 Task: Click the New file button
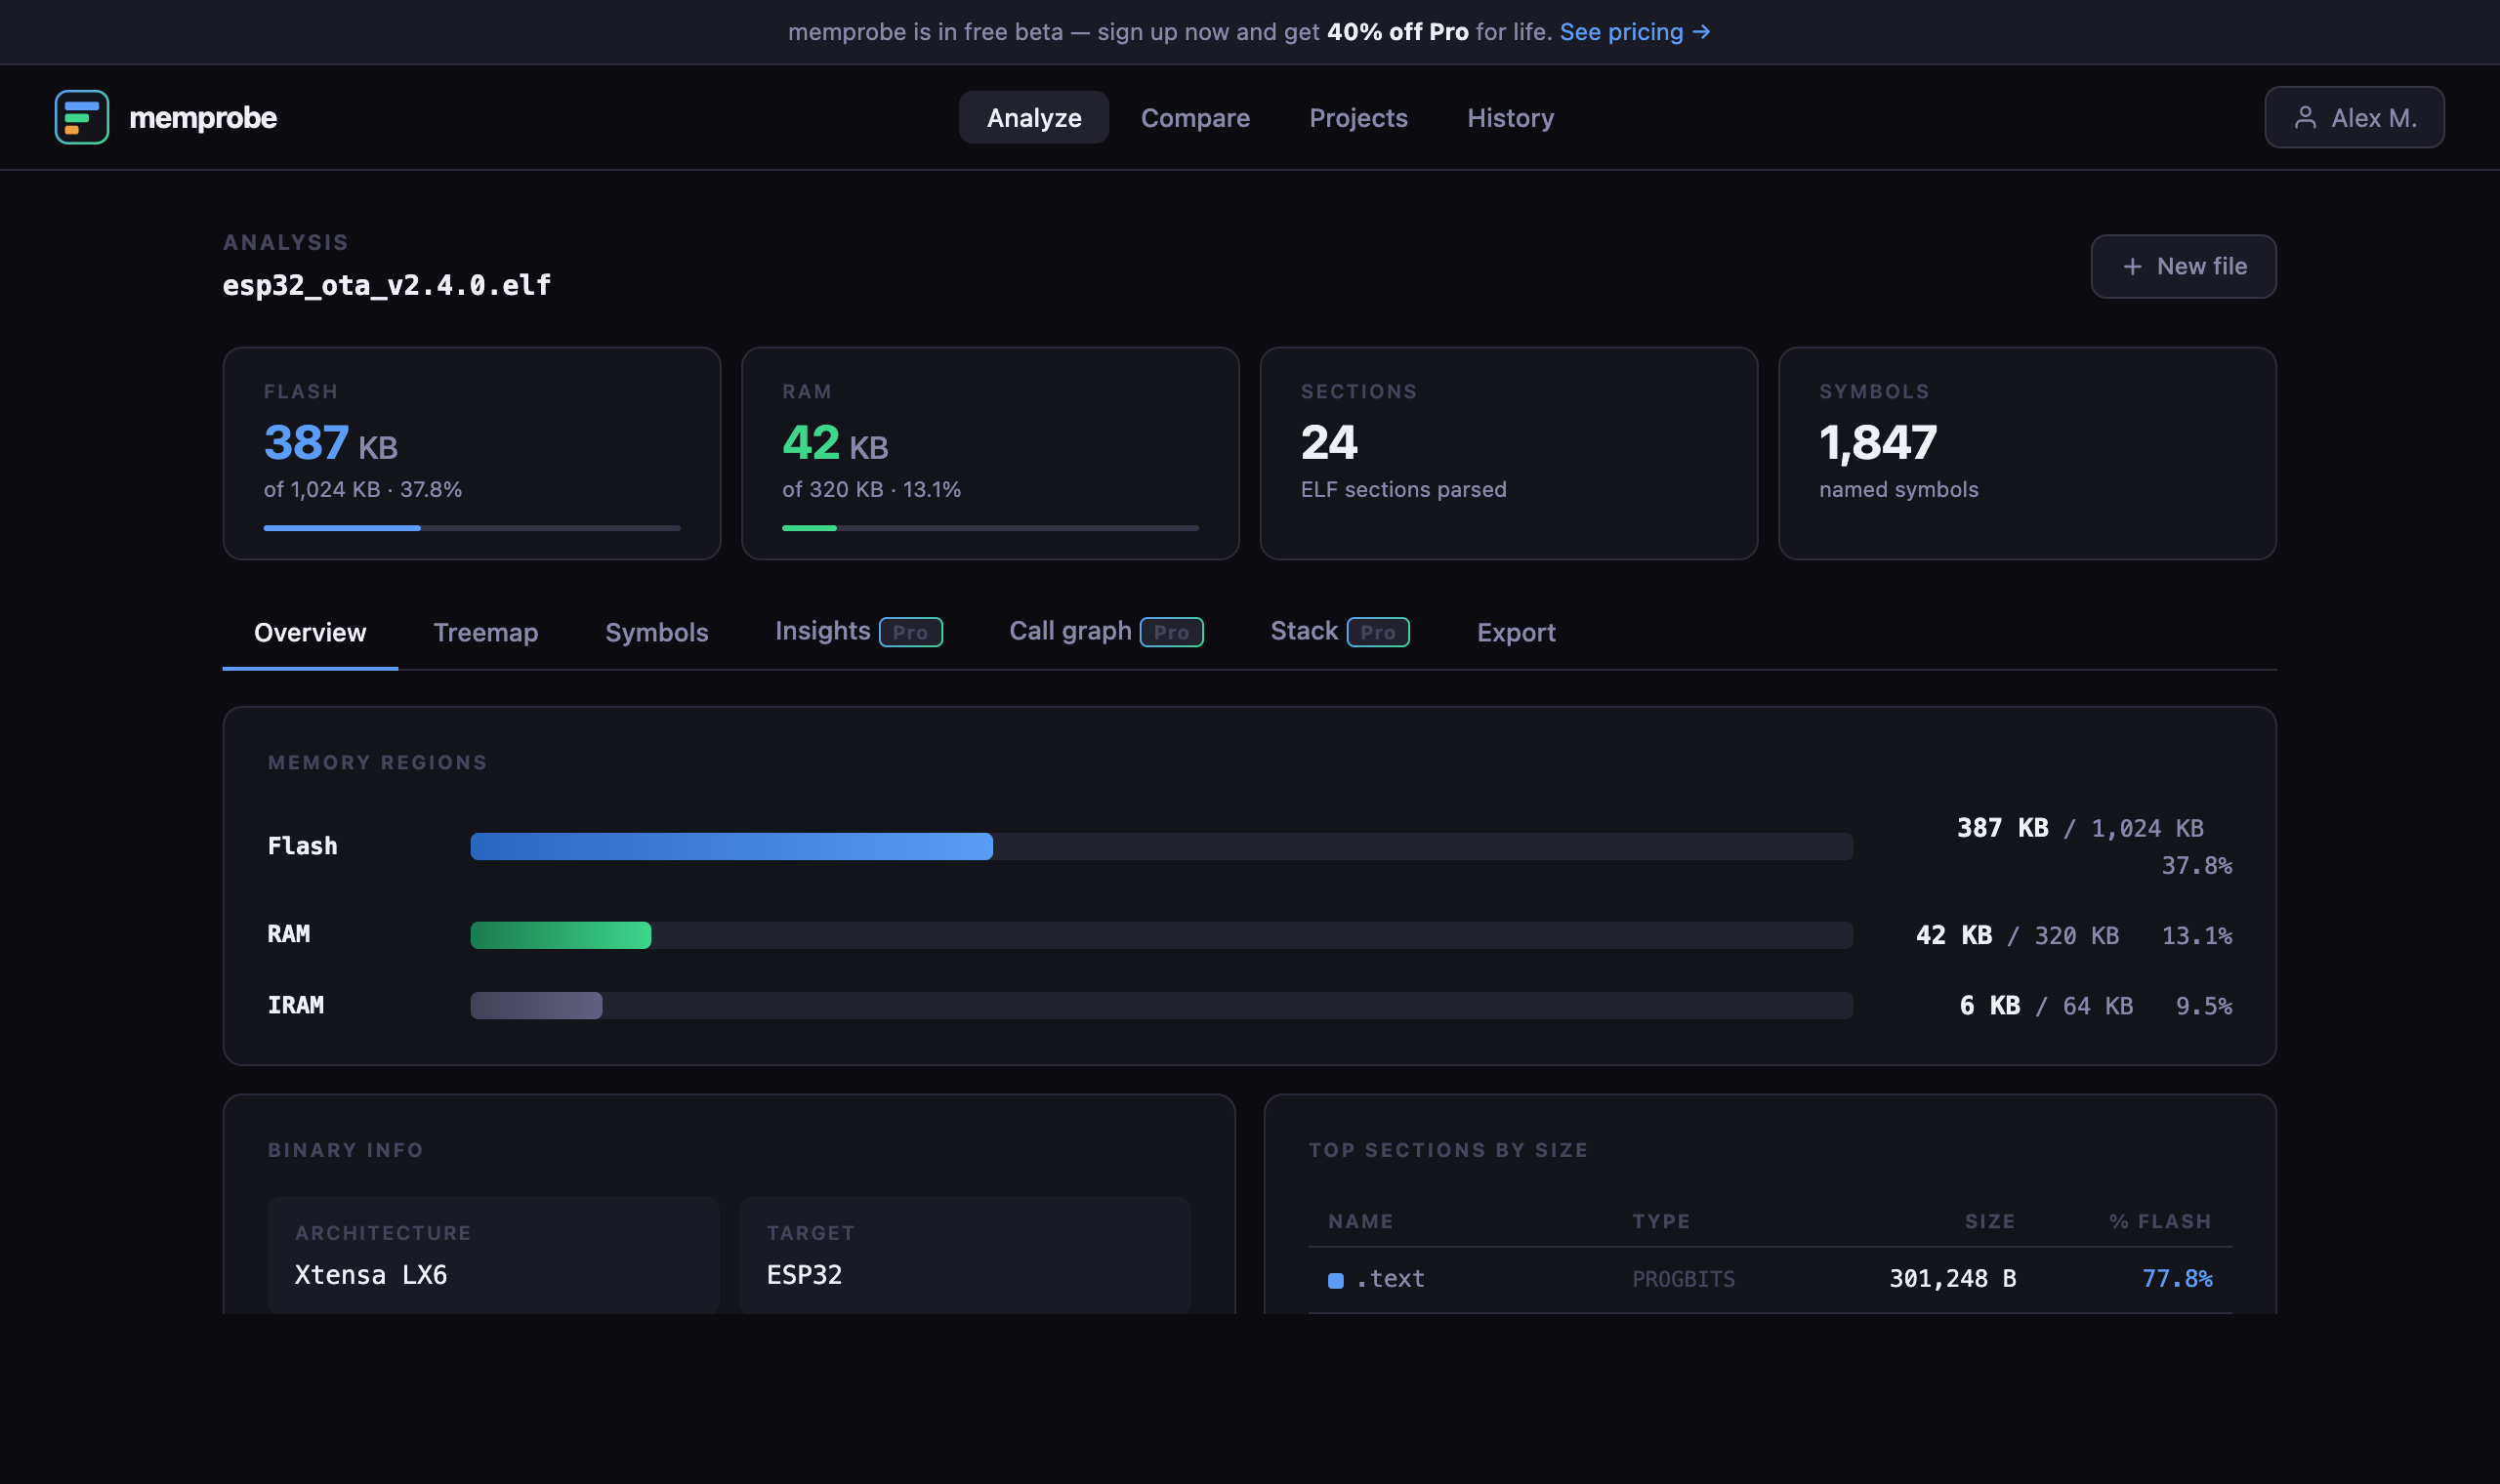pyautogui.click(x=2183, y=266)
